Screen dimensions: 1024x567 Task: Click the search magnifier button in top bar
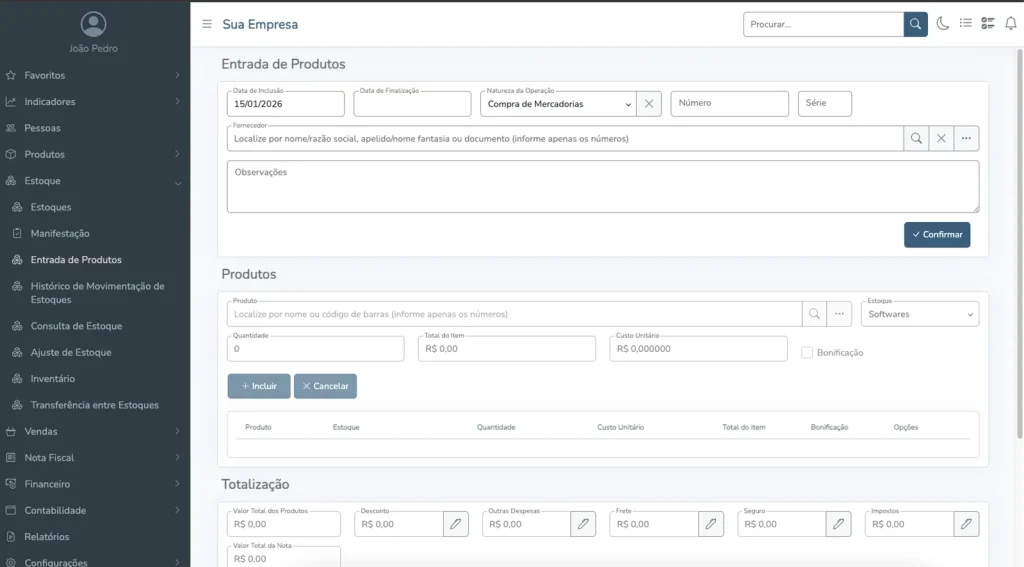pyautogui.click(x=915, y=24)
